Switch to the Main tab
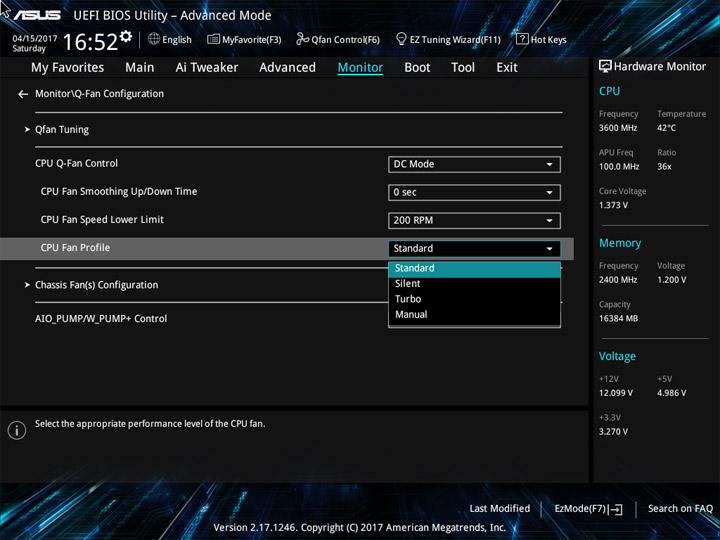Viewport: 720px width, 540px height. pos(140,68)
